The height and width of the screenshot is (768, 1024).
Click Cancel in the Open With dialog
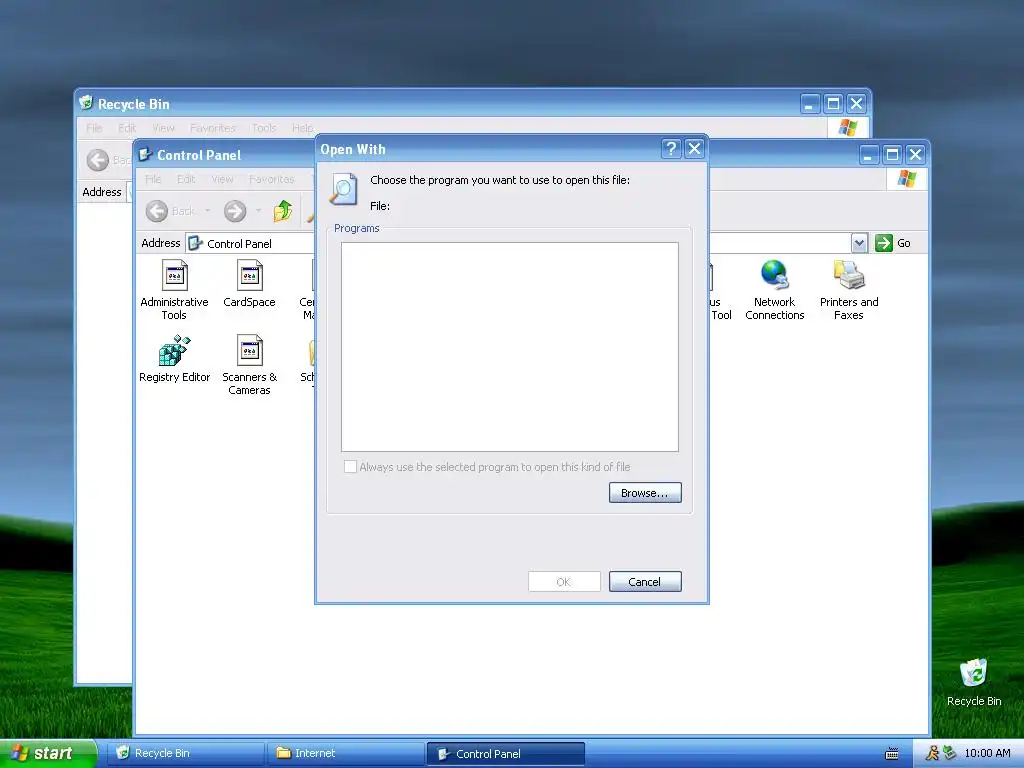645,581
